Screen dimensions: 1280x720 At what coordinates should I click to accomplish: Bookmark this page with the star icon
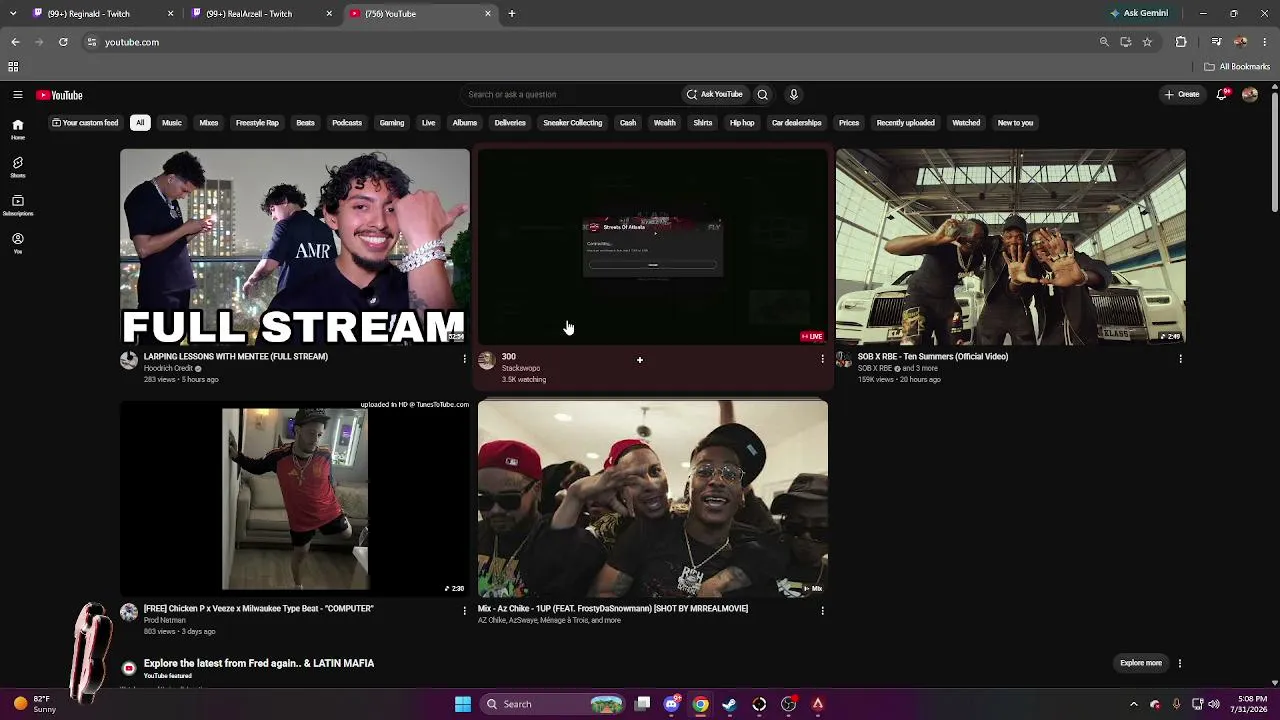(x=1147, y=42)
